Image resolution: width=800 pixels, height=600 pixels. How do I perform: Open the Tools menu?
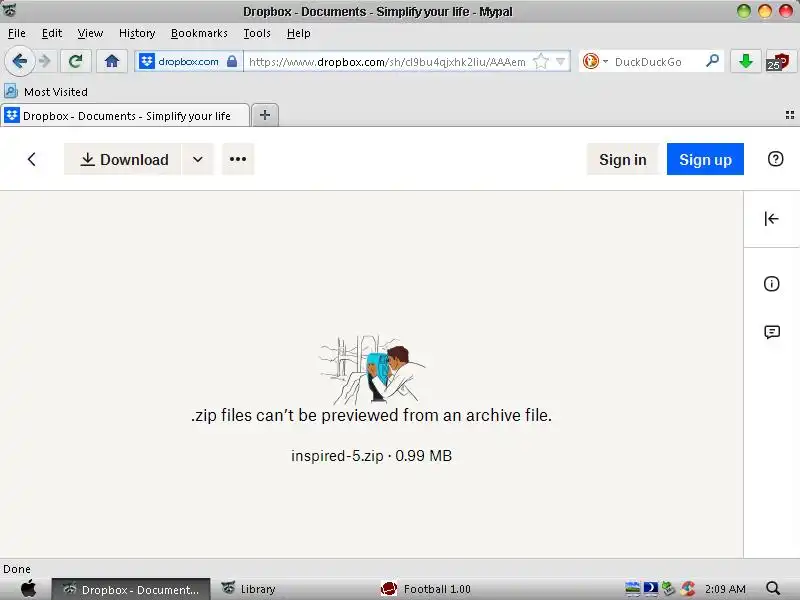[x=257, y=33]
